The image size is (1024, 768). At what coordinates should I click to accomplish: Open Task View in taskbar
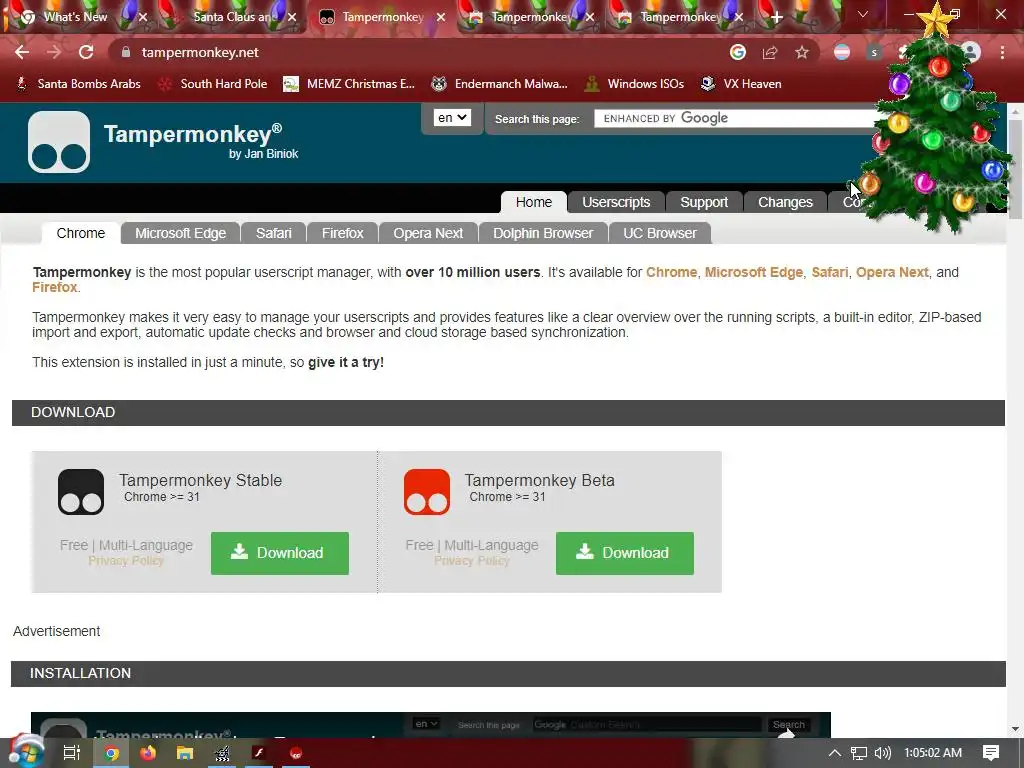pos(72,753)
